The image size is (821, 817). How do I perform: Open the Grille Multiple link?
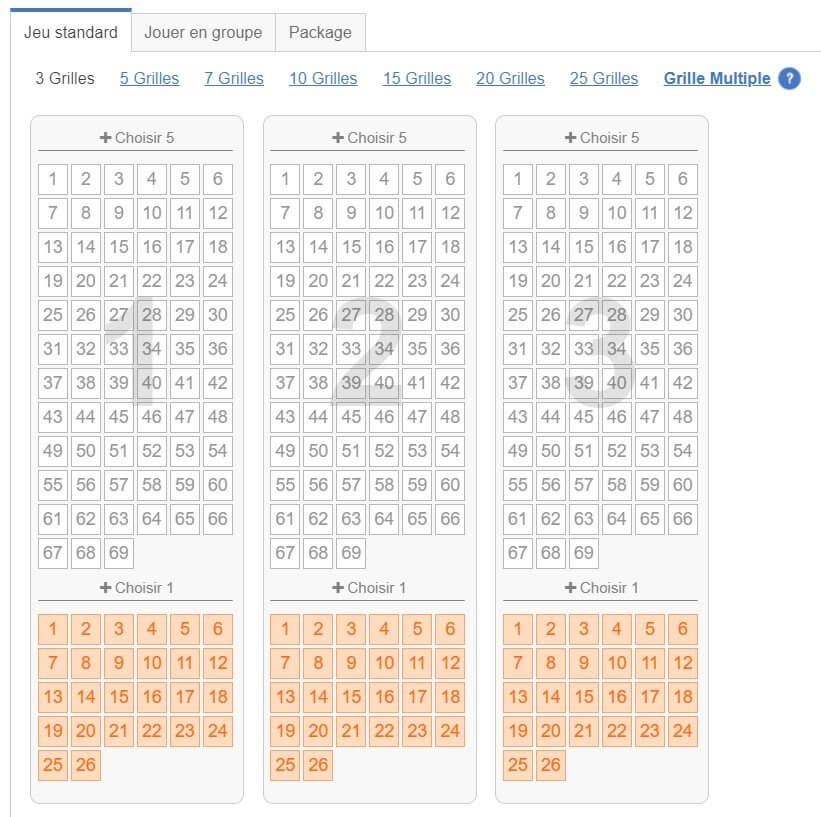click(x=717, y=79)
